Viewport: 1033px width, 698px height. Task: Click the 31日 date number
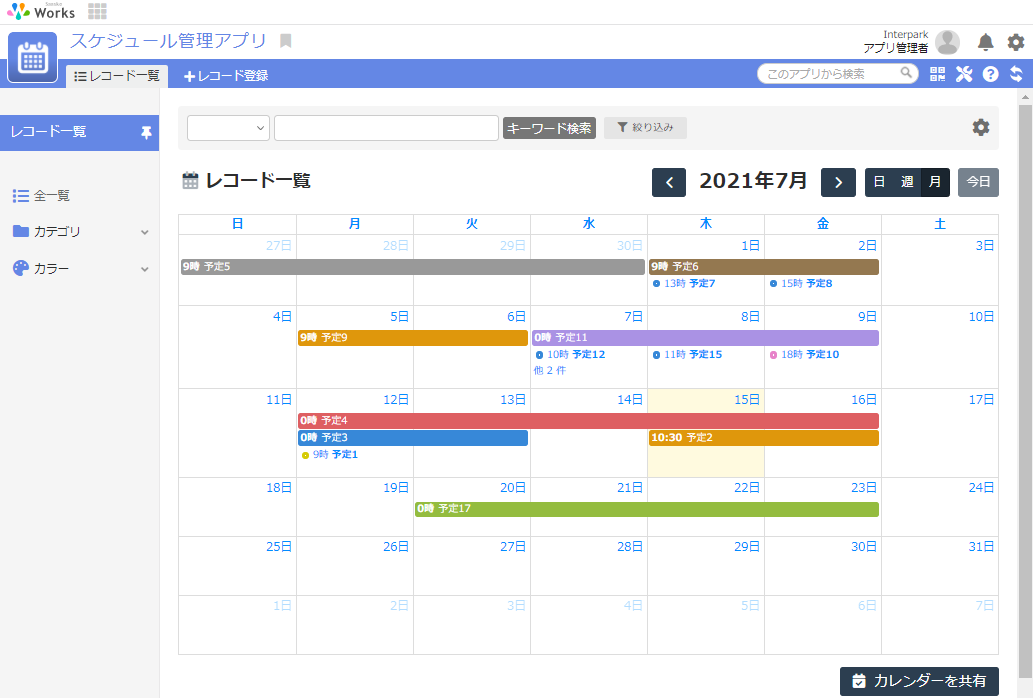pyautogui.click(x=981, y=547)
